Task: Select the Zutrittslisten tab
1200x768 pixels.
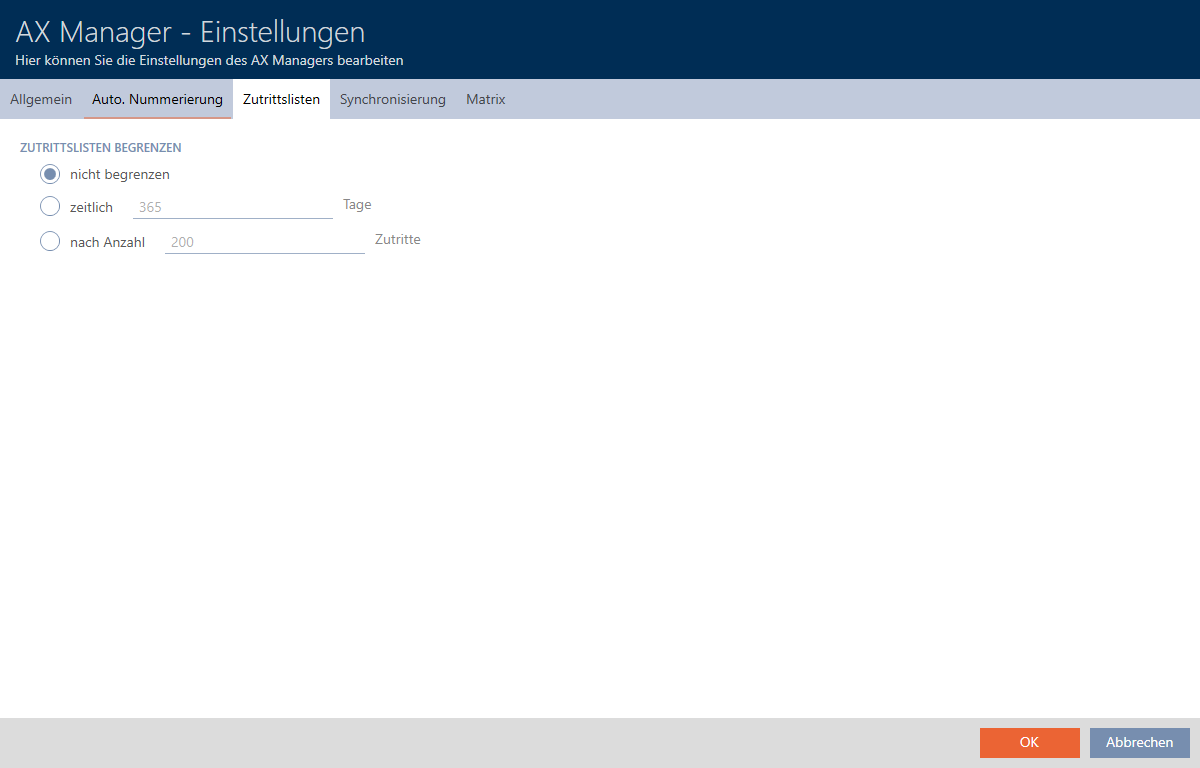Action: click(281, 100)
